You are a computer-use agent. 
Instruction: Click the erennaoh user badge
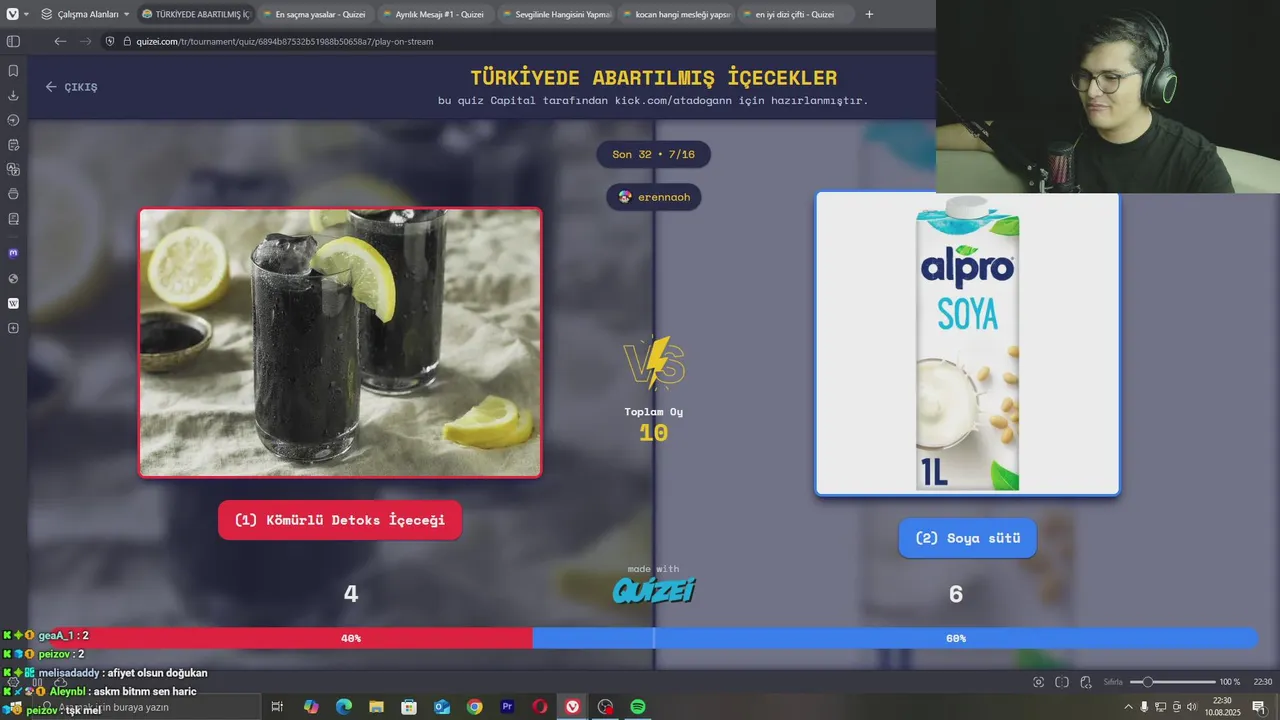654,197
